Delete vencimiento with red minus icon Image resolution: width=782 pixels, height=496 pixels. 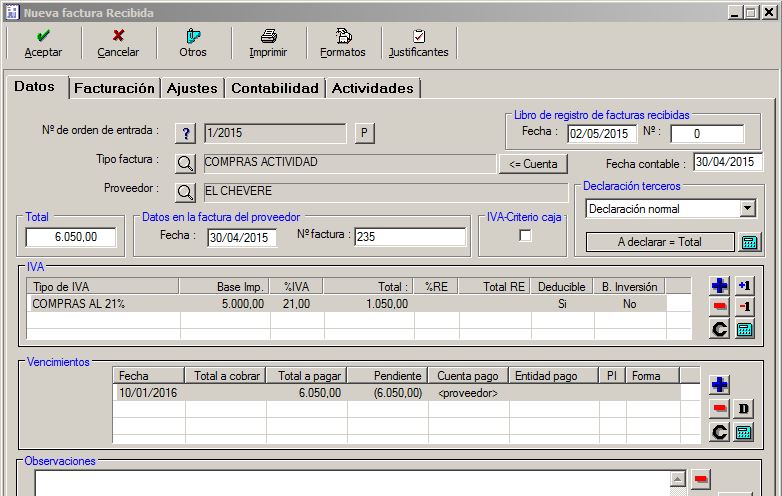click(x=719, y=409)
